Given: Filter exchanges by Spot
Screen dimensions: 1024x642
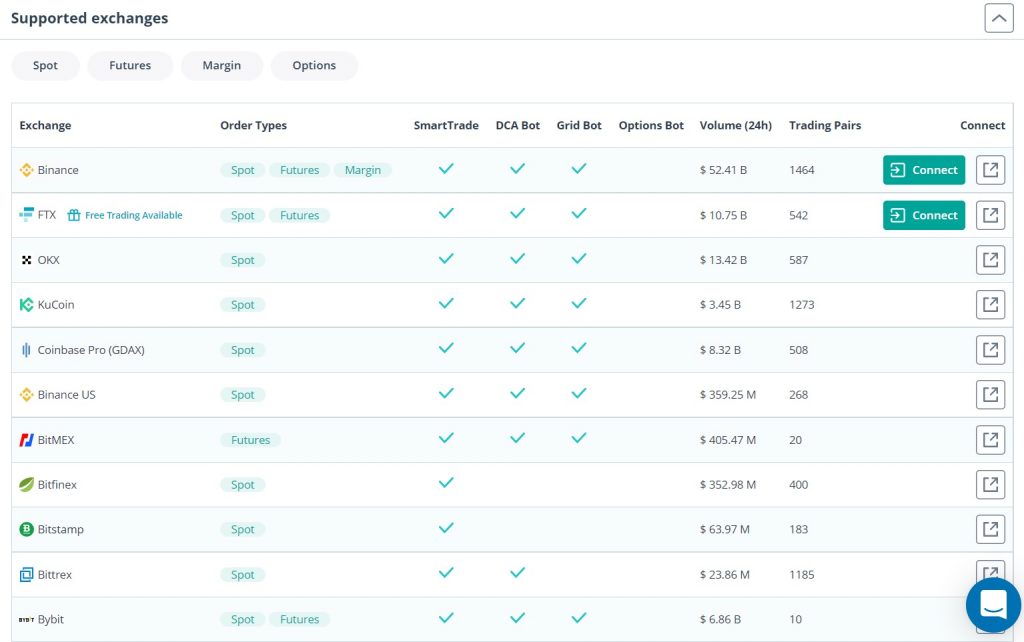Looking at the screenshot, I should [45, 66].
